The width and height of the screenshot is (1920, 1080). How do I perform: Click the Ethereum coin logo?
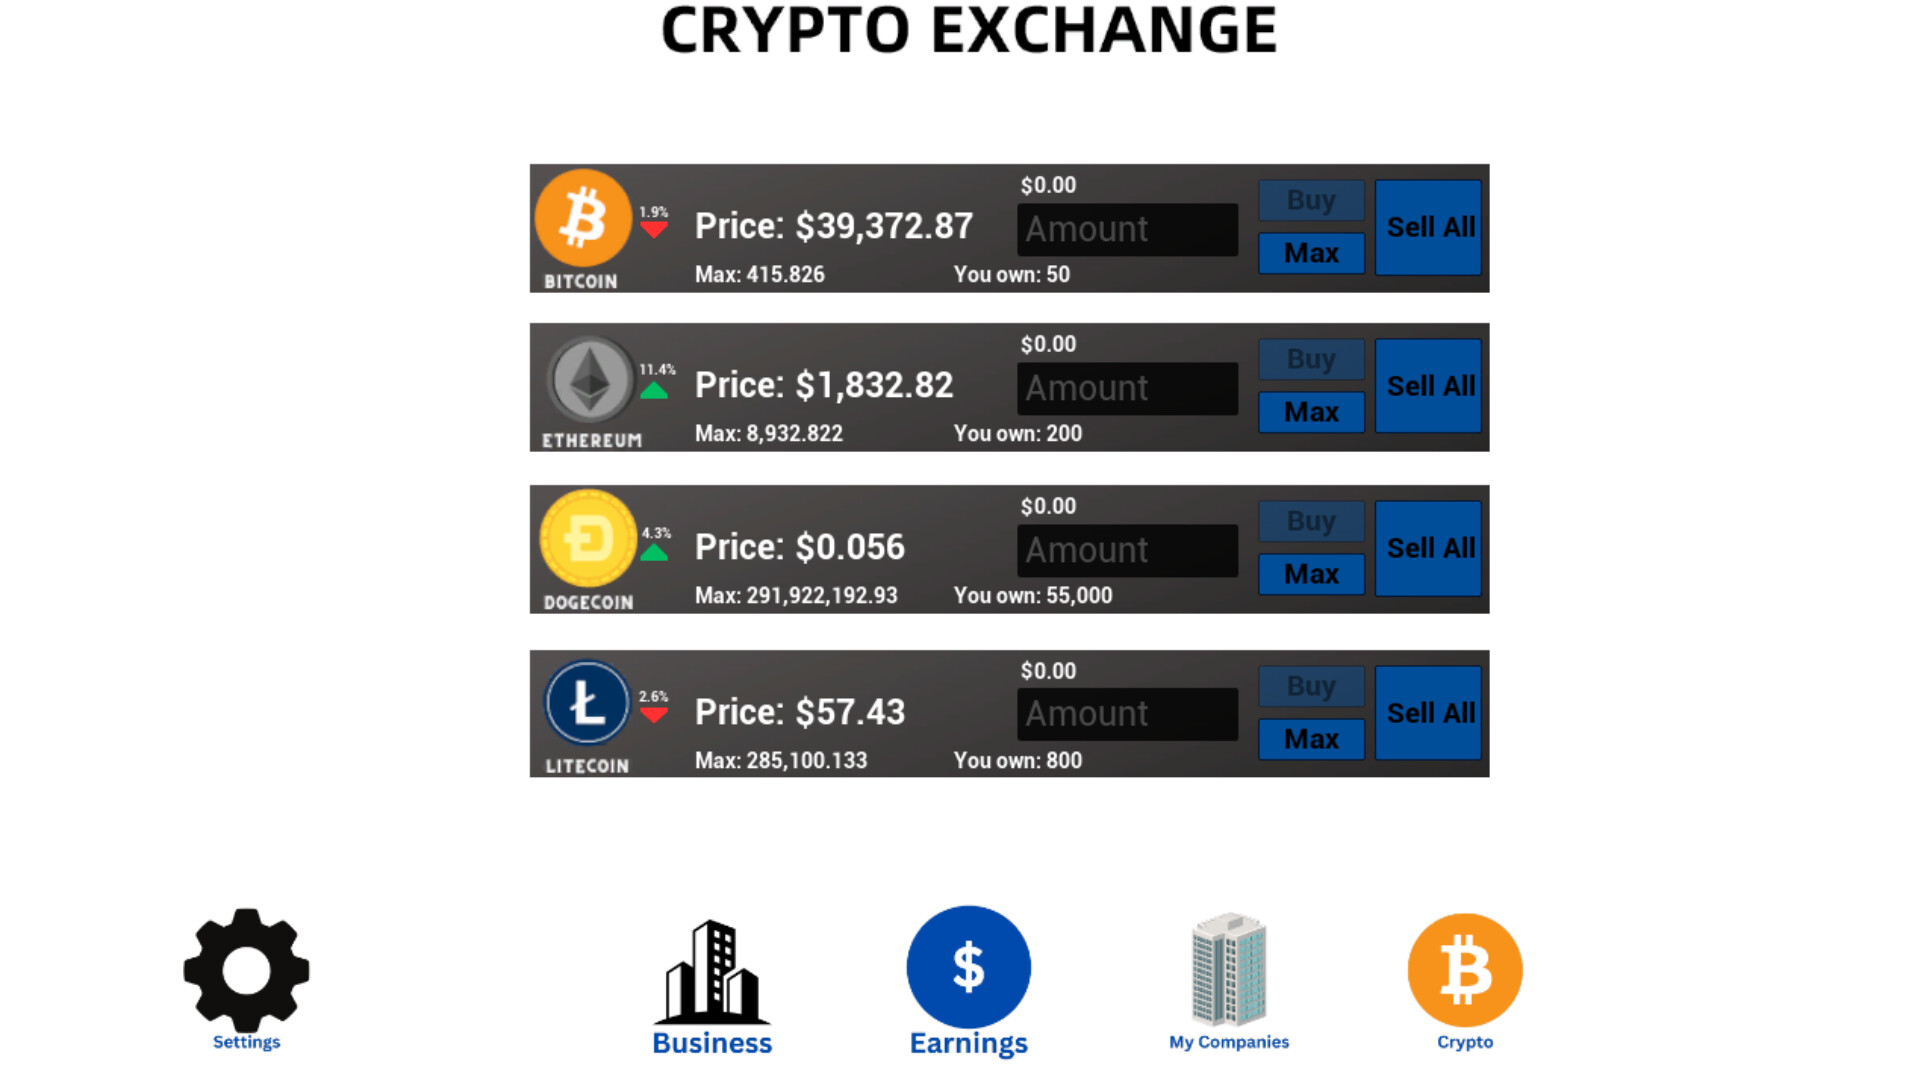coord(590,379)
